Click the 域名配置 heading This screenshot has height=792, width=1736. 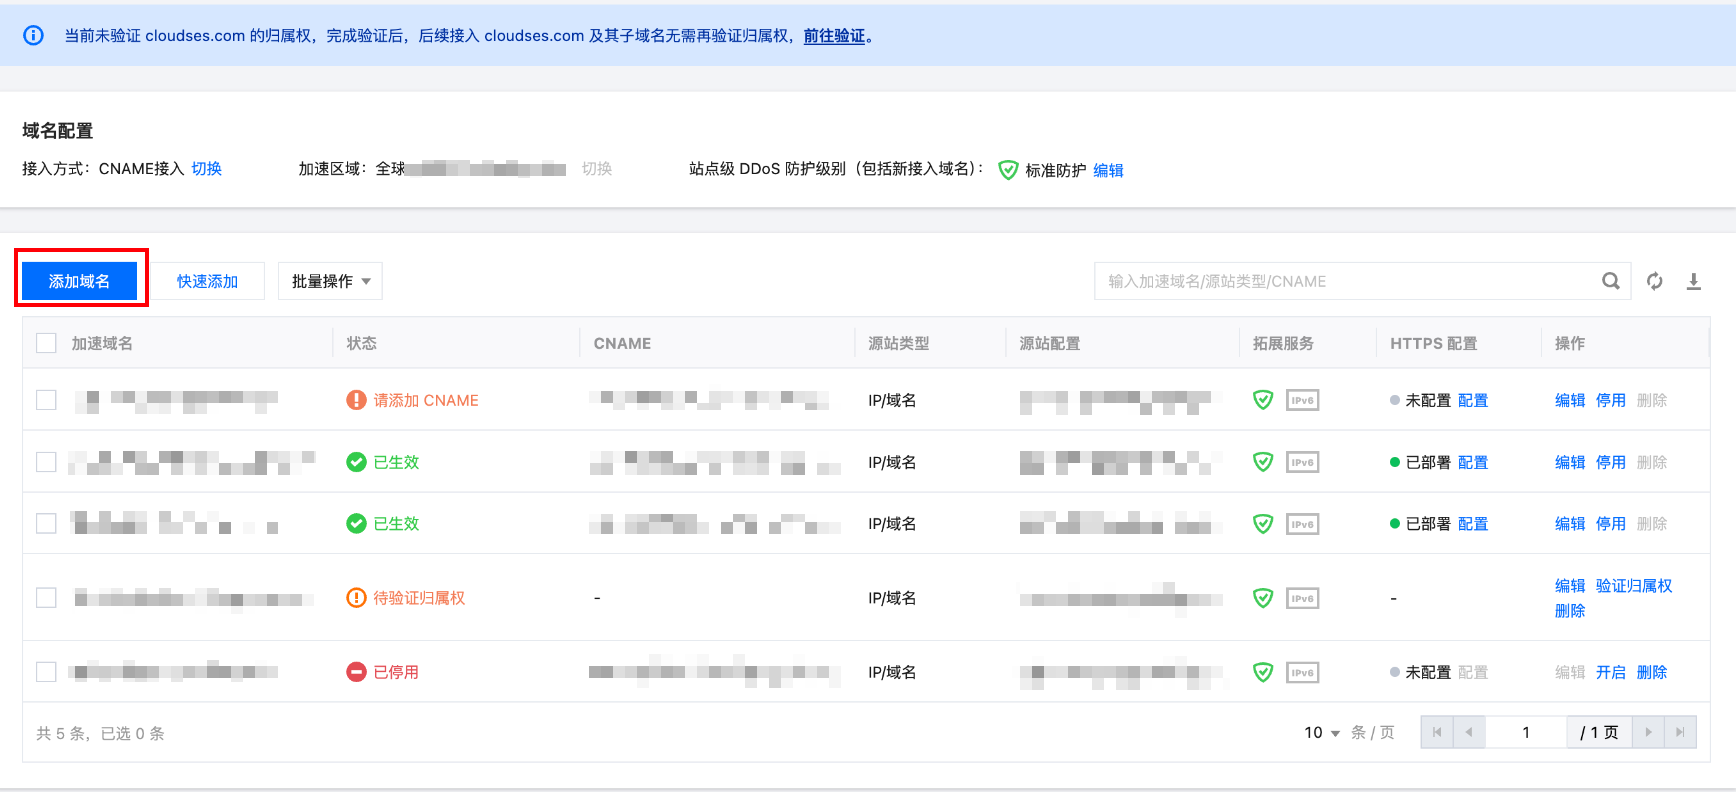58,131
